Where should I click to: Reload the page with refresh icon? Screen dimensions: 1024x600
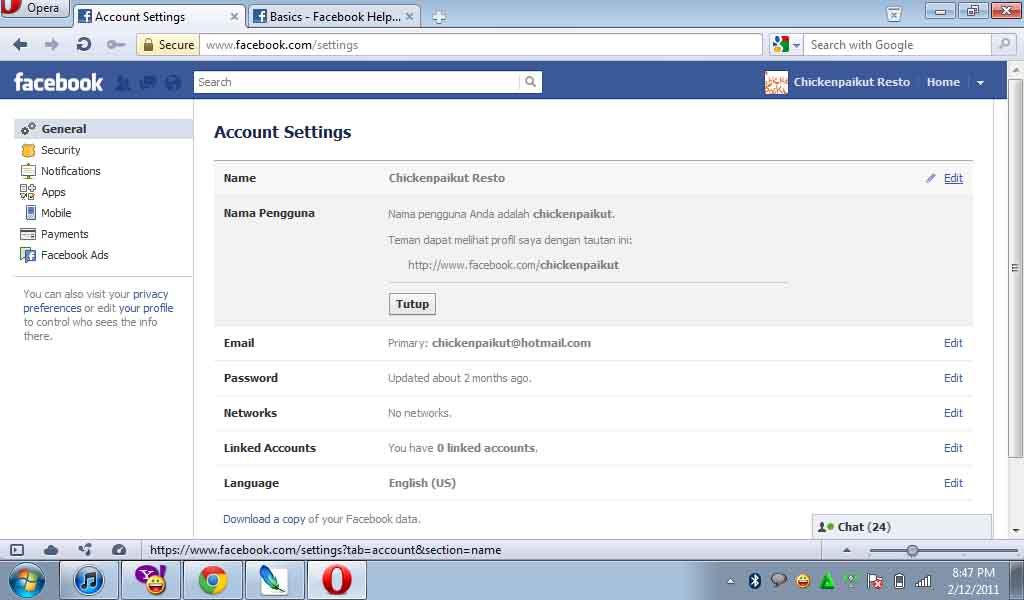point(83,44)
